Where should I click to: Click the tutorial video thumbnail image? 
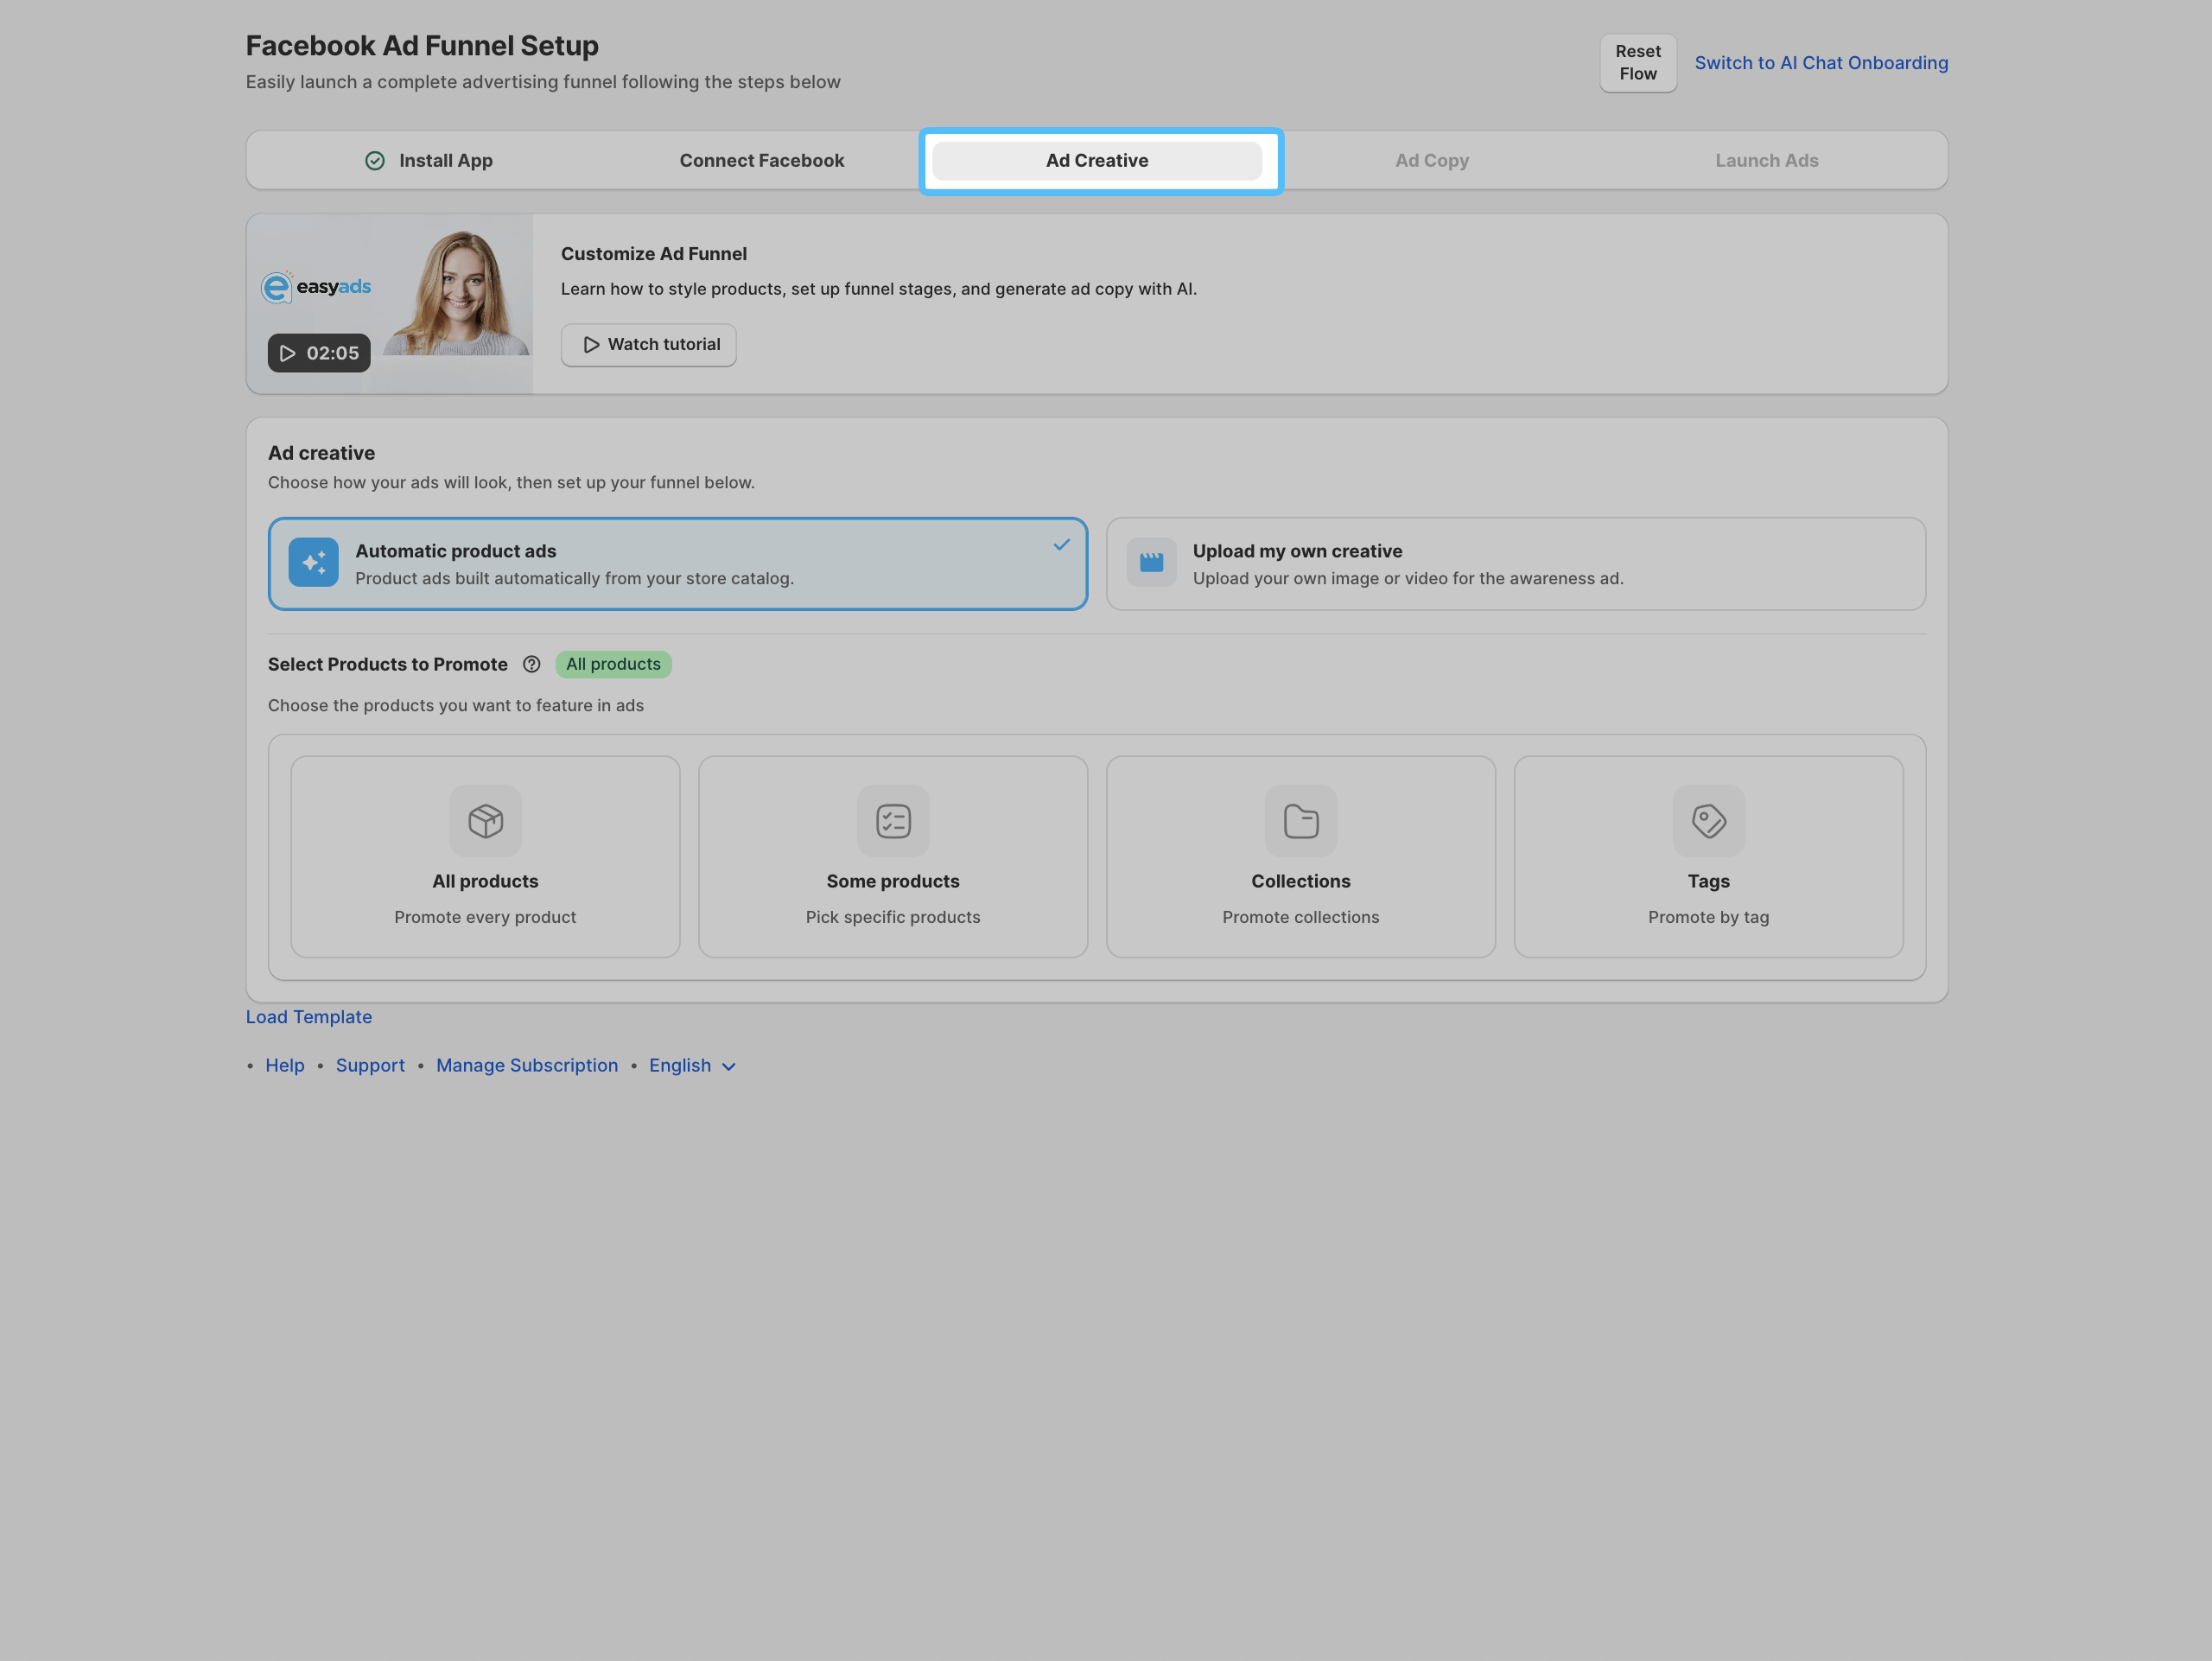pyautogui.click(x=390, y=304)
